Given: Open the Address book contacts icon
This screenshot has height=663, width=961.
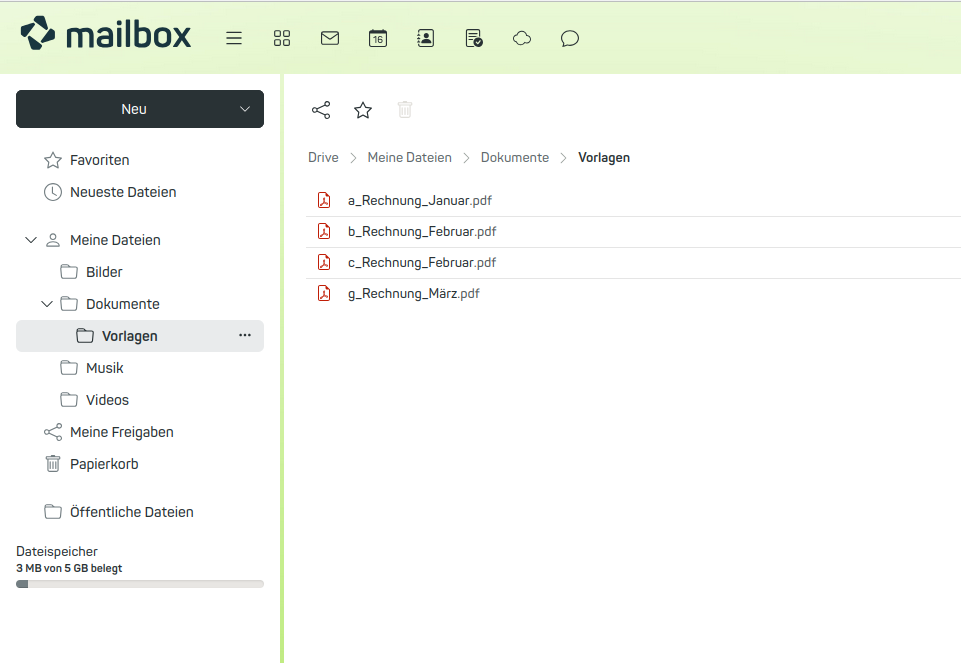Looking at the screenshot, I should point(425,38).
